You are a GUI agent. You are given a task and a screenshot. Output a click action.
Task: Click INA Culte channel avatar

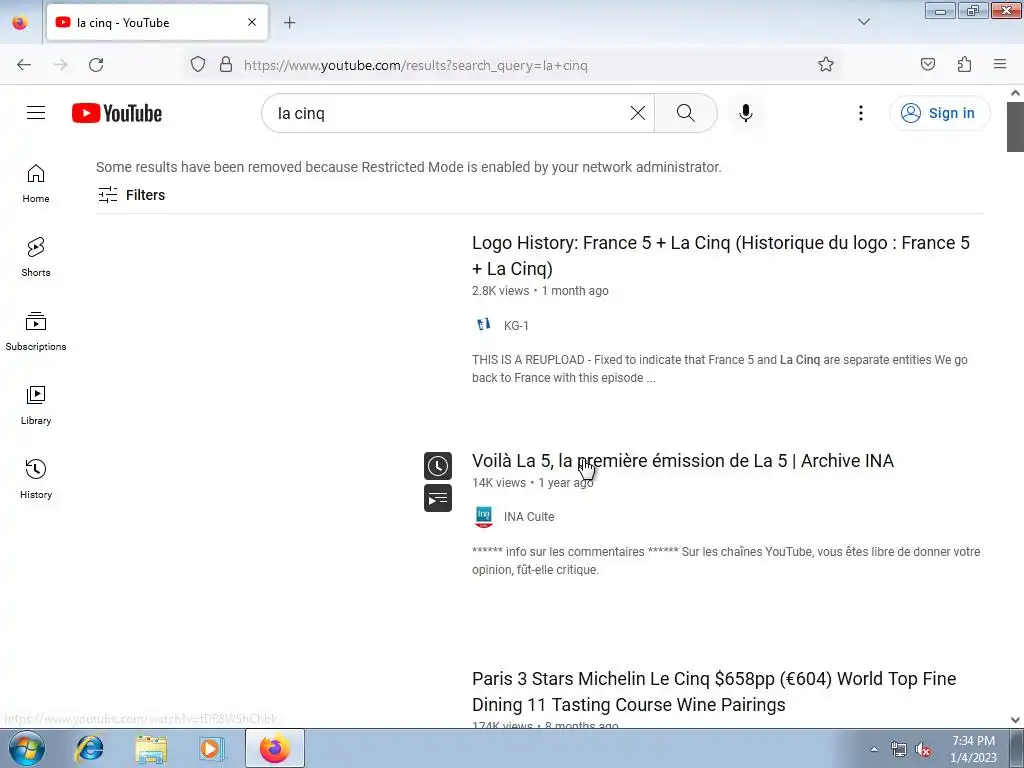coord(483,517)
